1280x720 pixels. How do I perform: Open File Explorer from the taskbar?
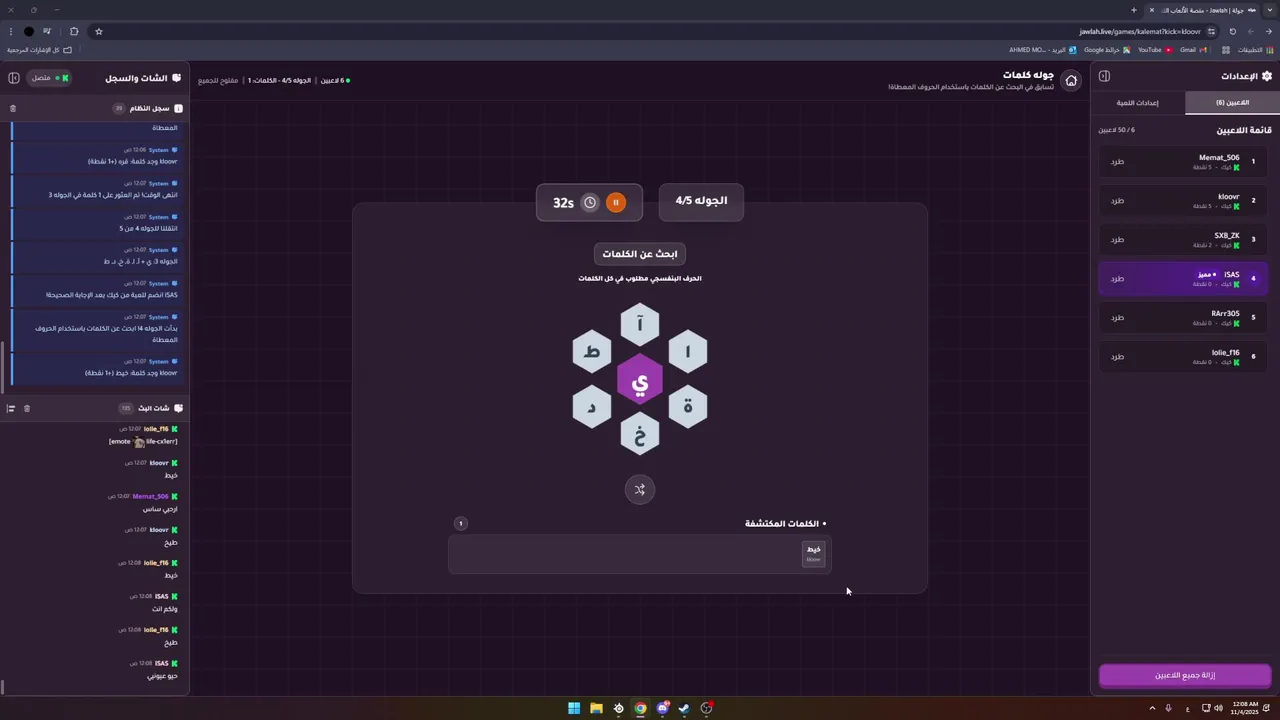click(596, 708)
